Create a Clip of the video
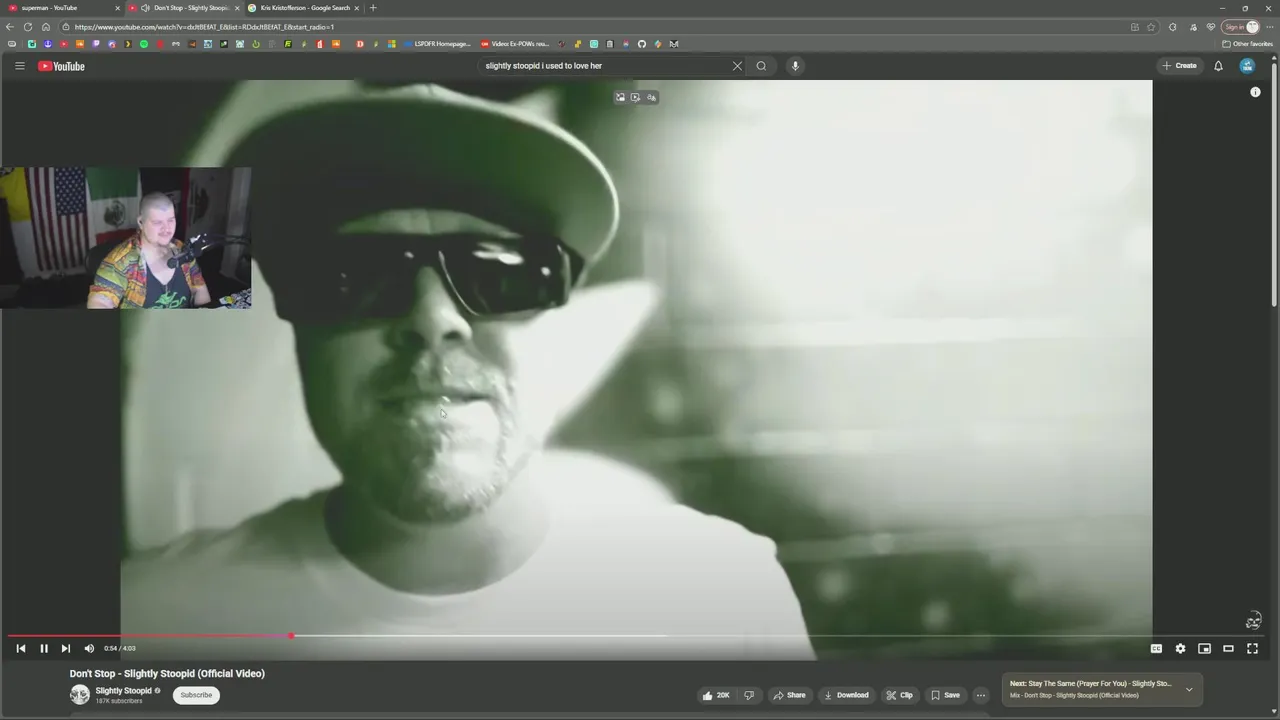The width and height of the screenshot is (1280, 720). coord(899,695)
